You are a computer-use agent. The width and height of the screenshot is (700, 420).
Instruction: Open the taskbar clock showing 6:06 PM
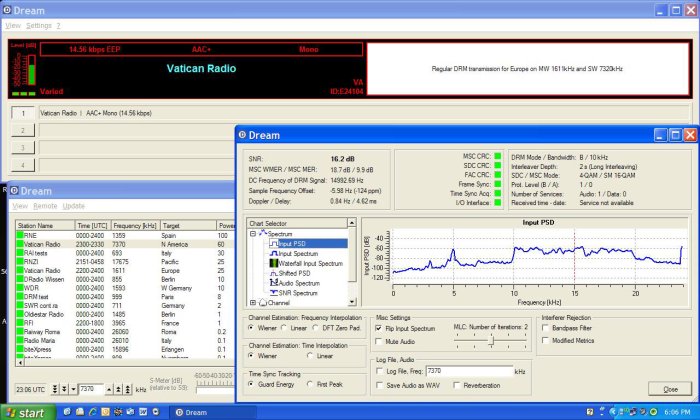[x=677, y=412]
